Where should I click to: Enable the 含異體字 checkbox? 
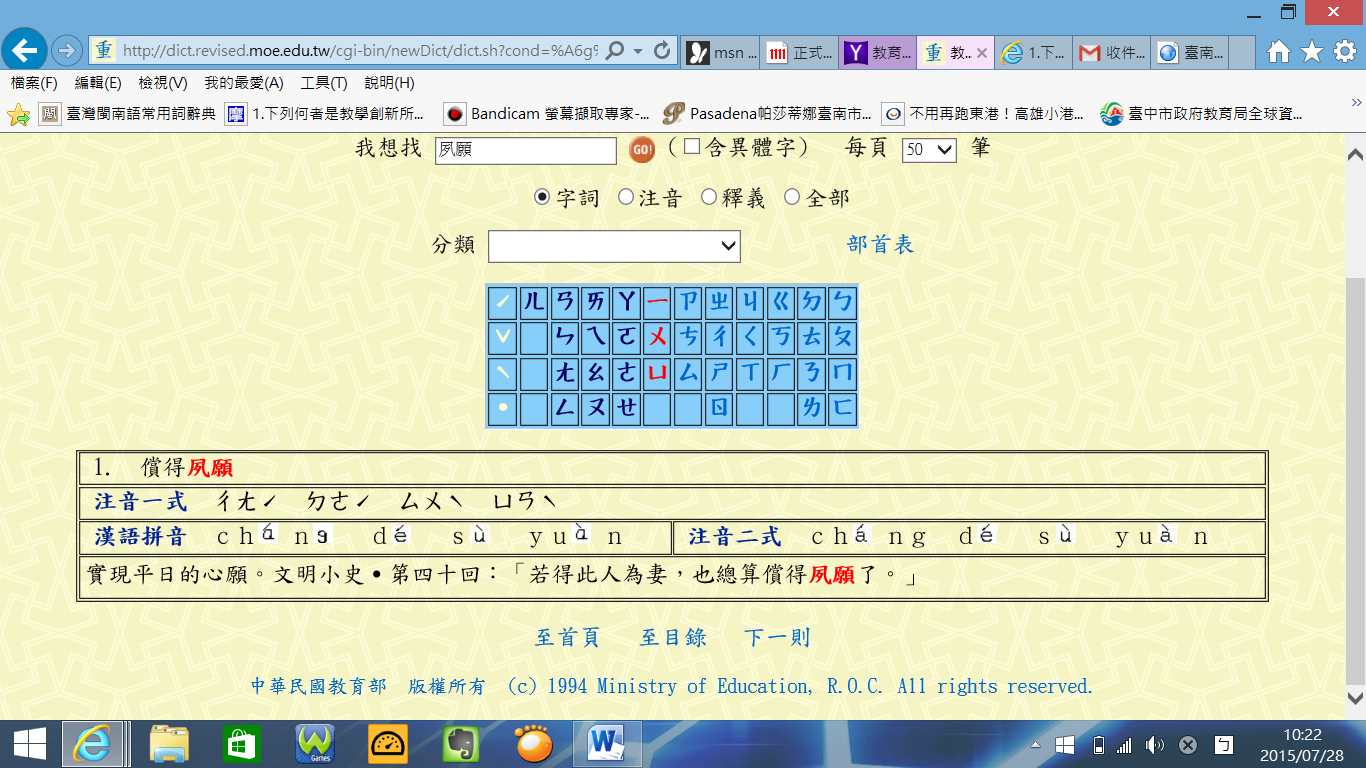[x=692, y=147]
